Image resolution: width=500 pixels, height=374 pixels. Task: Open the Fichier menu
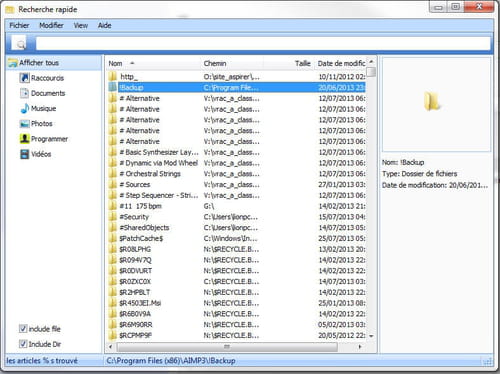[x=19, y=25]
